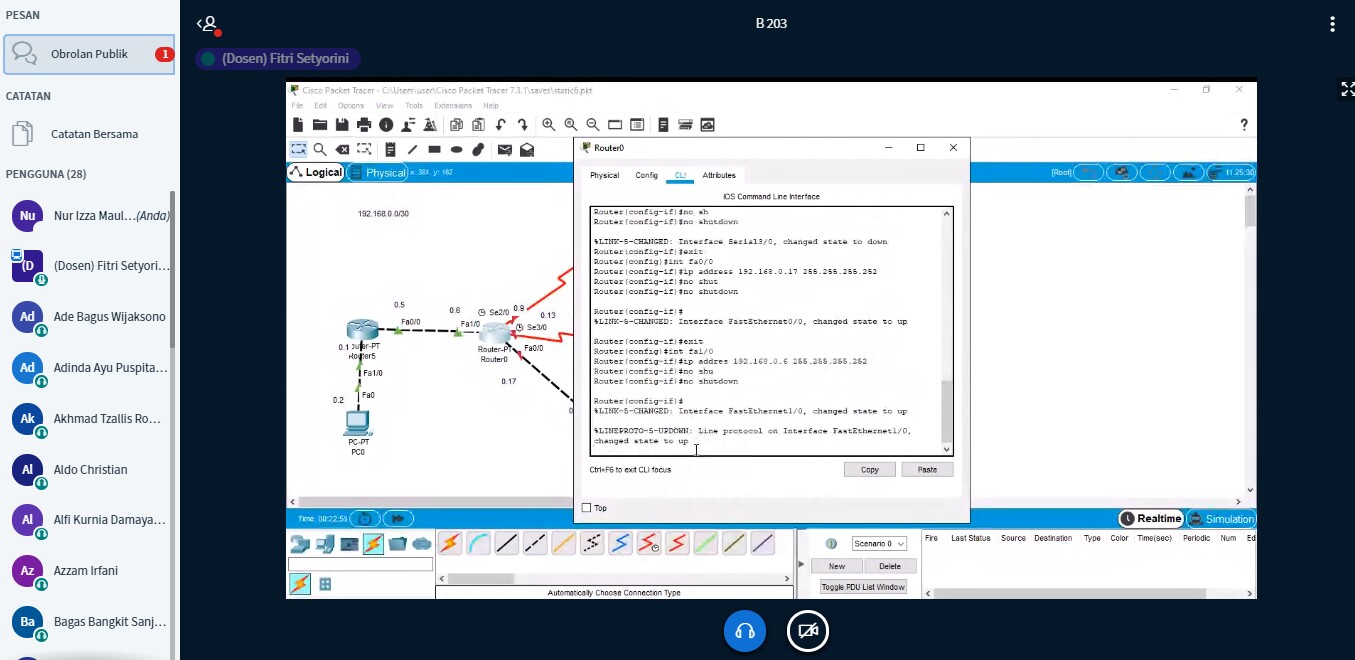This screenshot has height=660, width=1355.
Task: Click the CLI output vertical scrollbar
Action: point(947,331)
